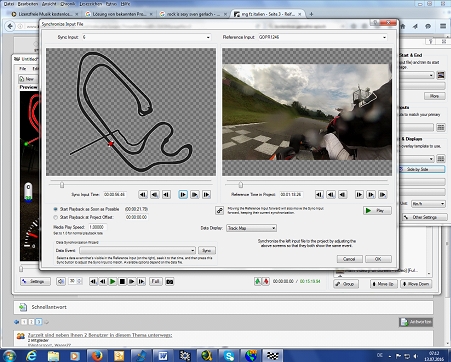The width and height of the screenshot is (451, 362).
Task: Step Reference Input forward by the medium step
Action: 371,194
